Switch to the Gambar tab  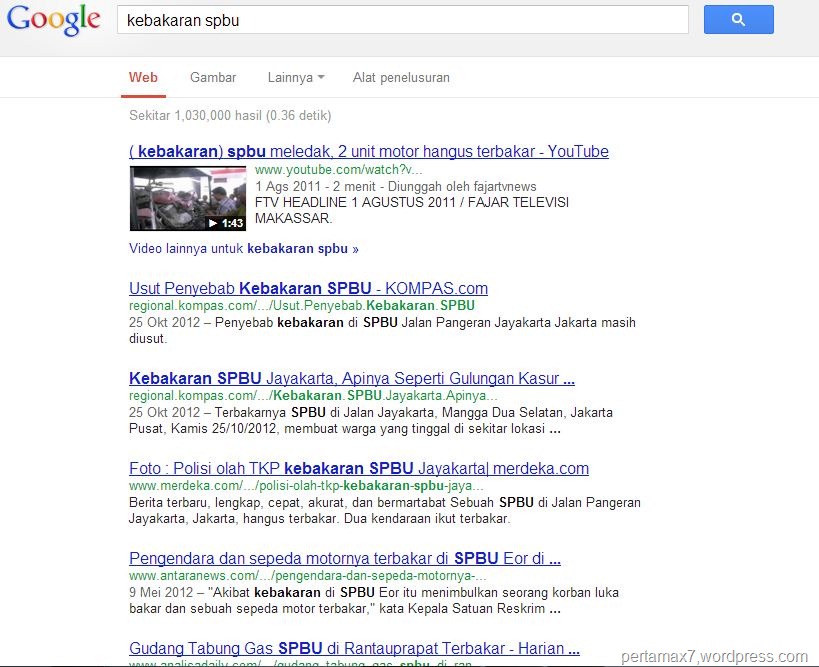(213, 78)
